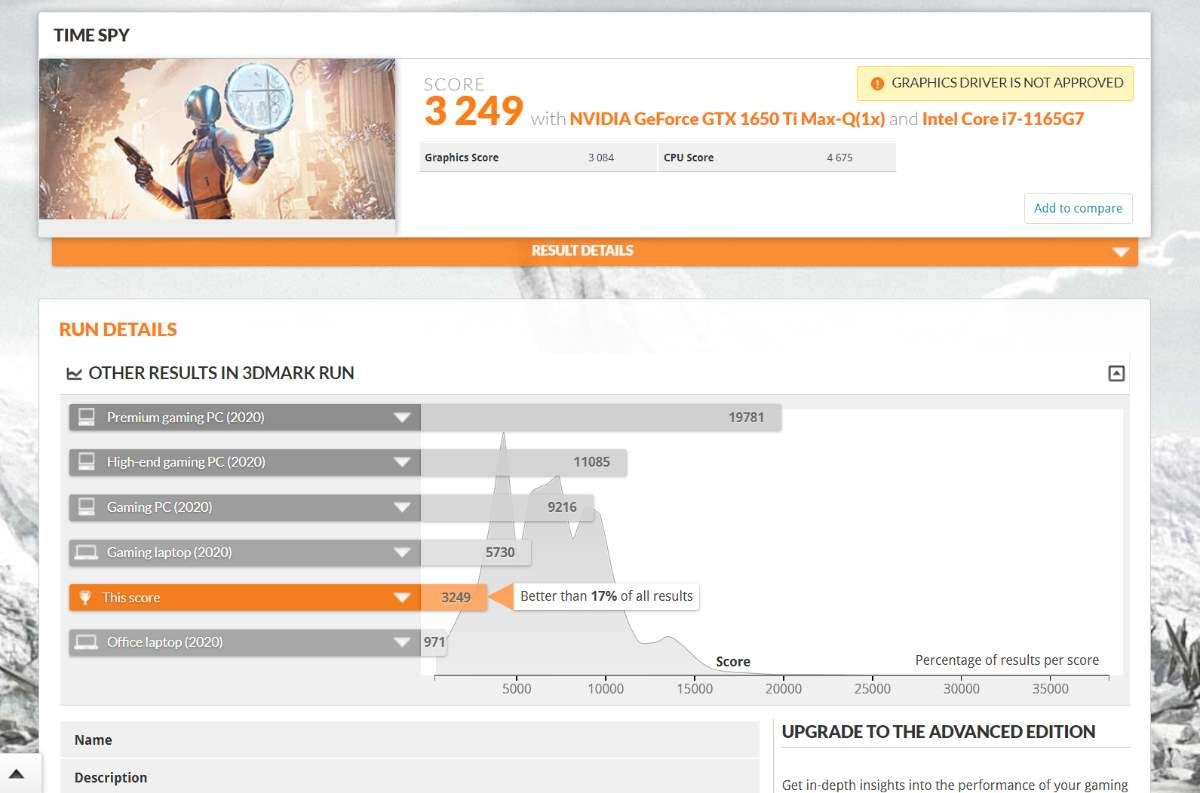Click the Time Spy benchmark thumbnail image
Image resolution: width=1200 pixels, height=793 pixels.
pyautogui.click(x=217, y=139)
